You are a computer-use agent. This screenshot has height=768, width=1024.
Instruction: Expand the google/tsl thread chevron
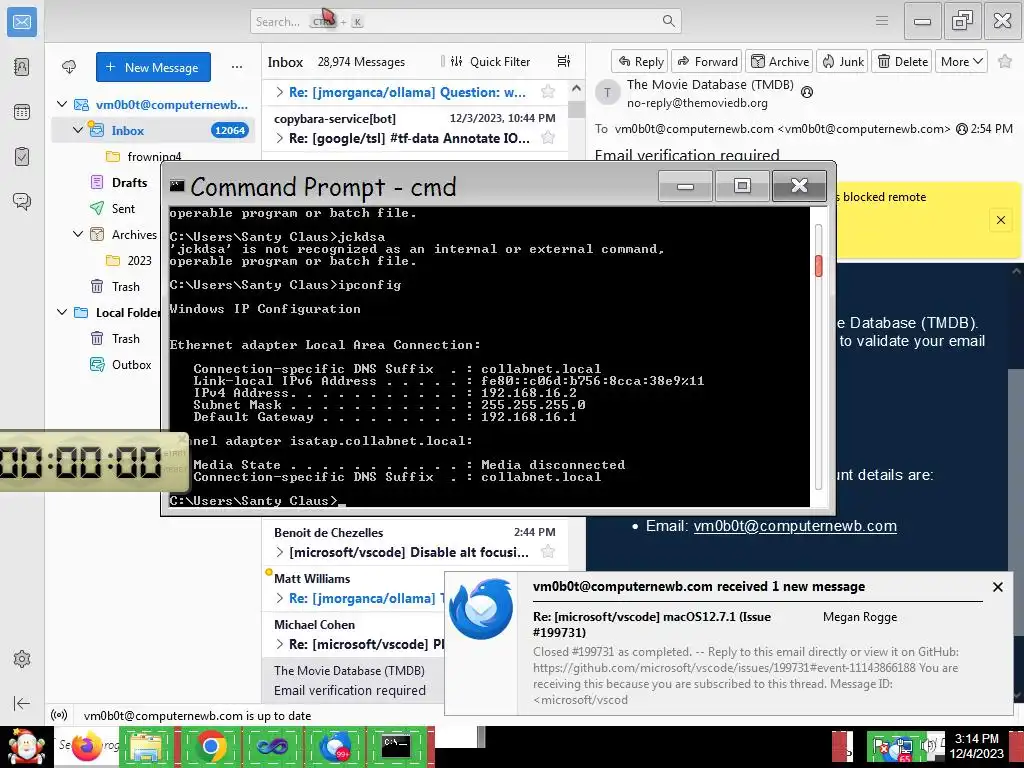click(280, 138)
